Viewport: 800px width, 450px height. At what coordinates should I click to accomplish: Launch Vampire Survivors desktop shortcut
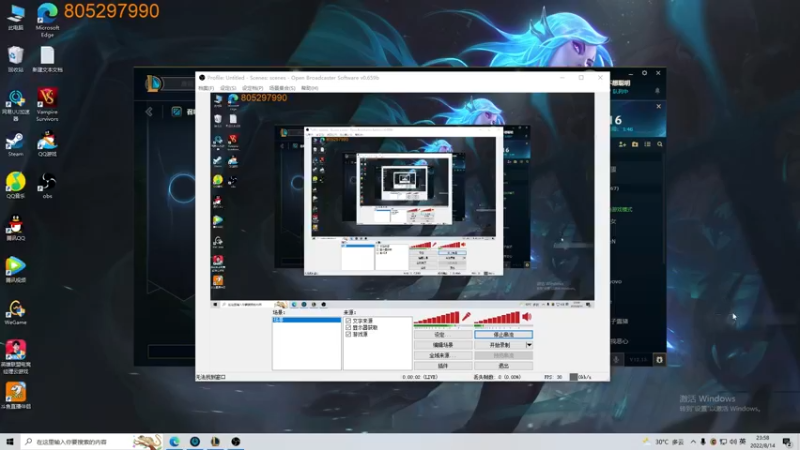(47, 105)
